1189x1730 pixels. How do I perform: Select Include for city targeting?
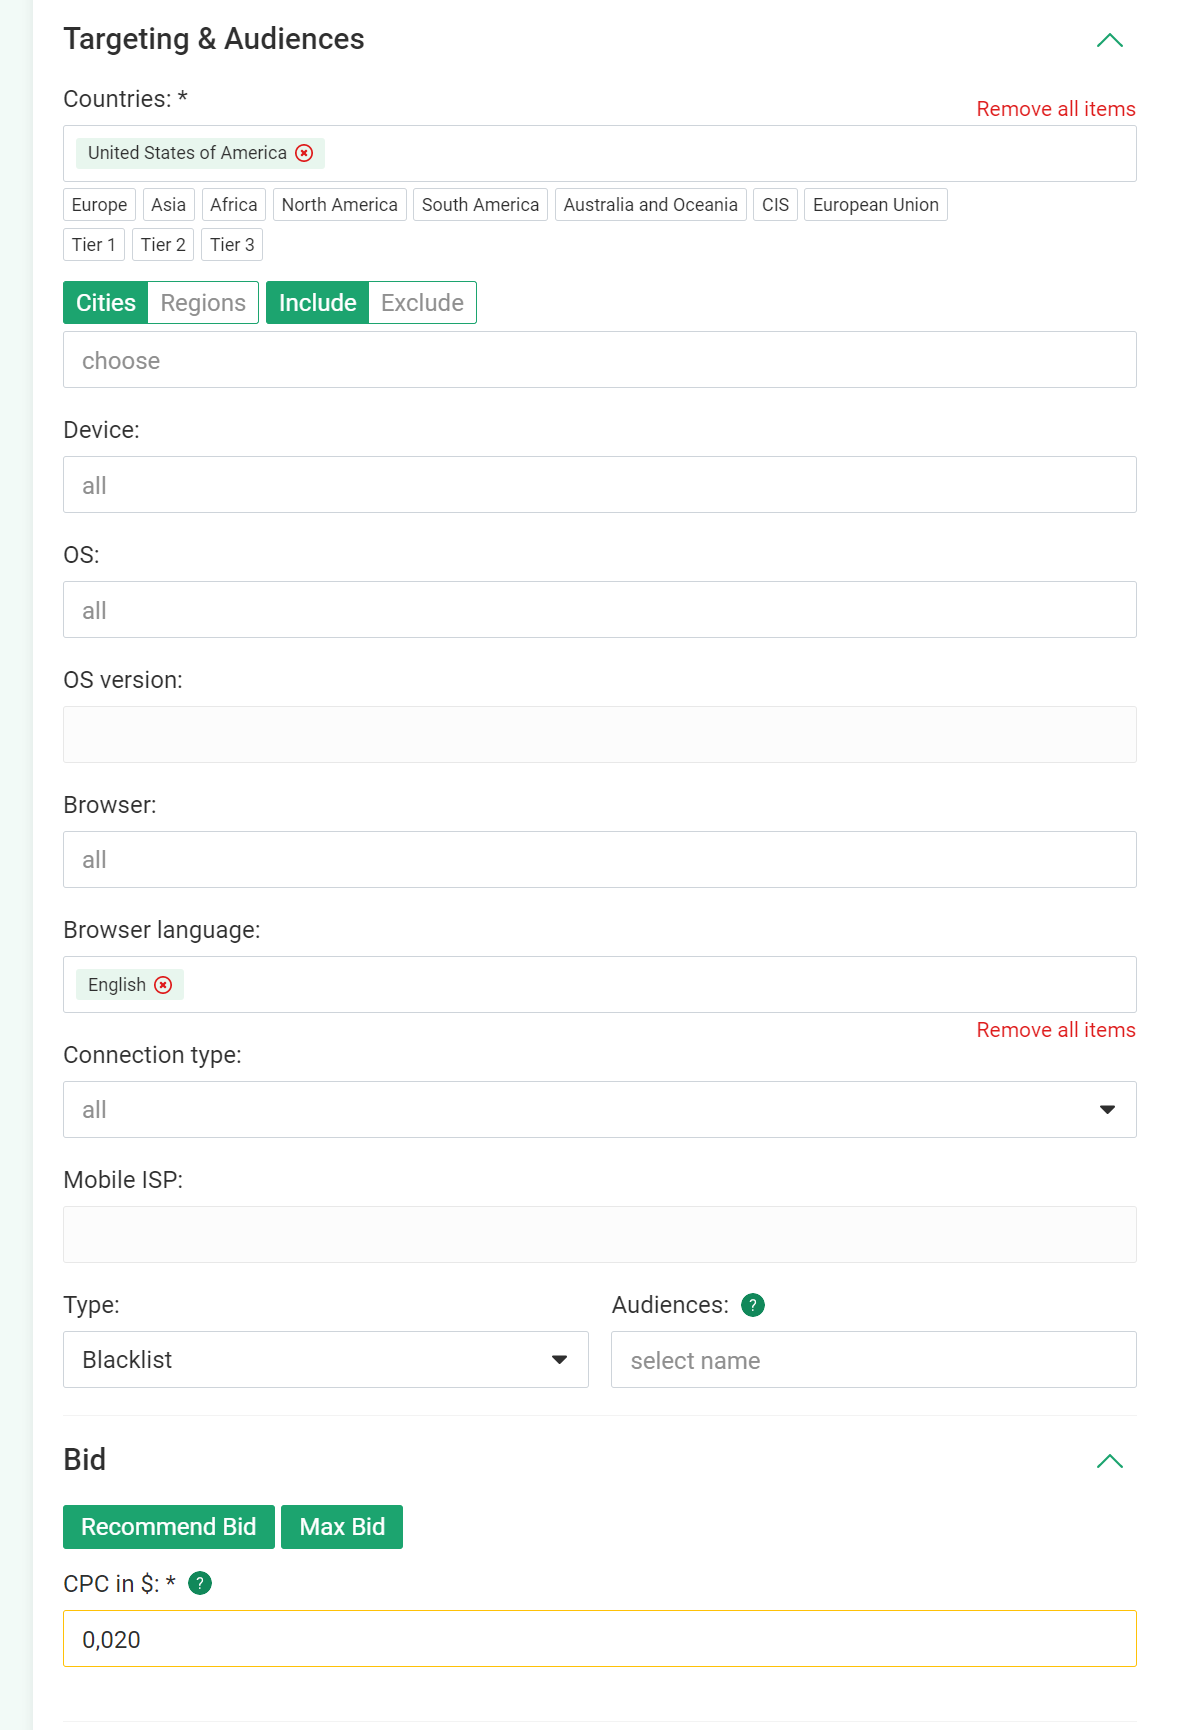click(318, 303)
